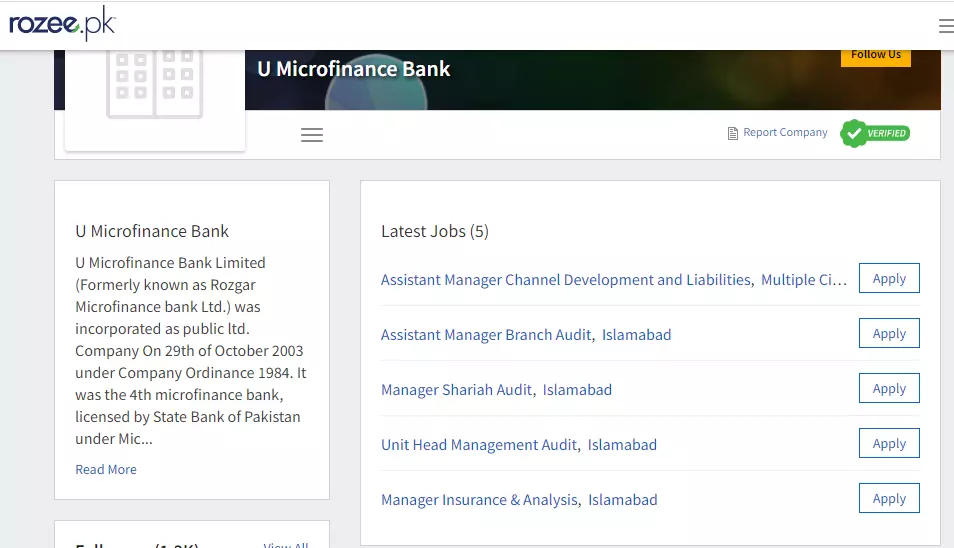Open the top-right hamburger menu

click(946, 26)
